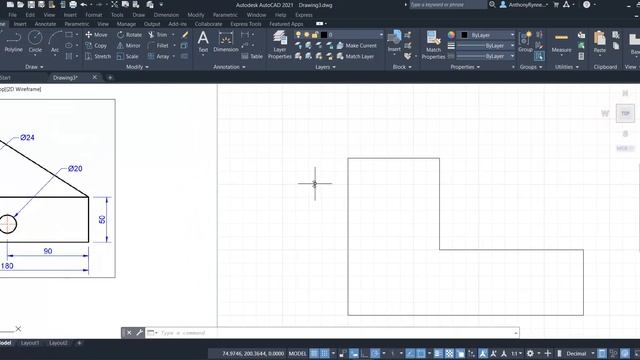Add a new drawing tab with plus

click(x=110, y=78)
